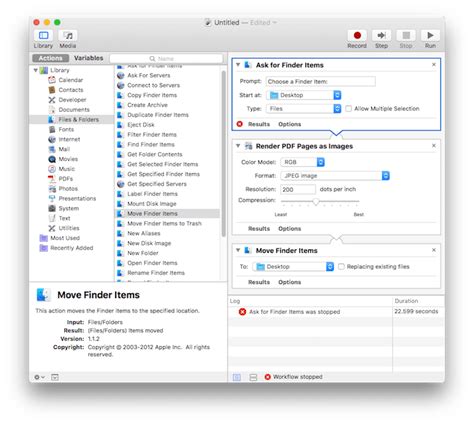Select Fonts category in Library

click(66, 129)
